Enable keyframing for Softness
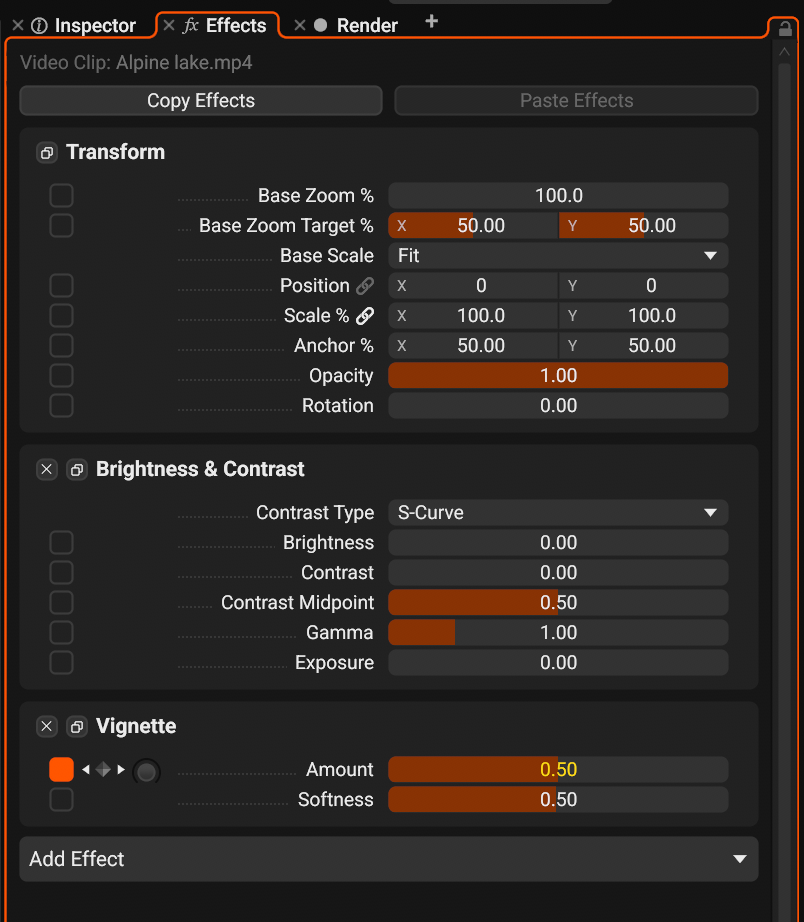 click(61, 799)
